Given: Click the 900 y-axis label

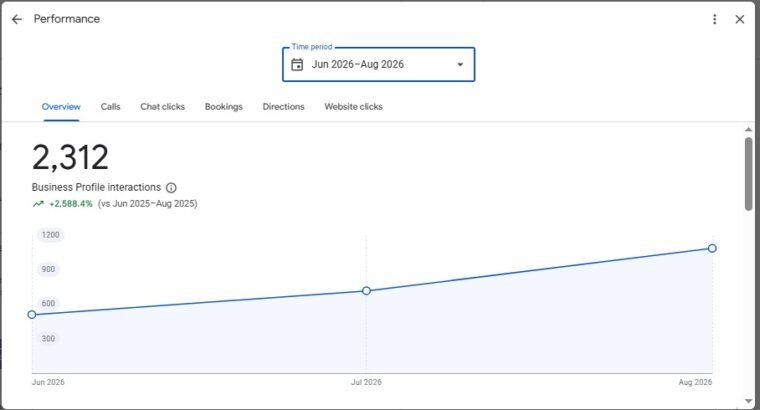Looking at the screenshot, I should [48, 269].
